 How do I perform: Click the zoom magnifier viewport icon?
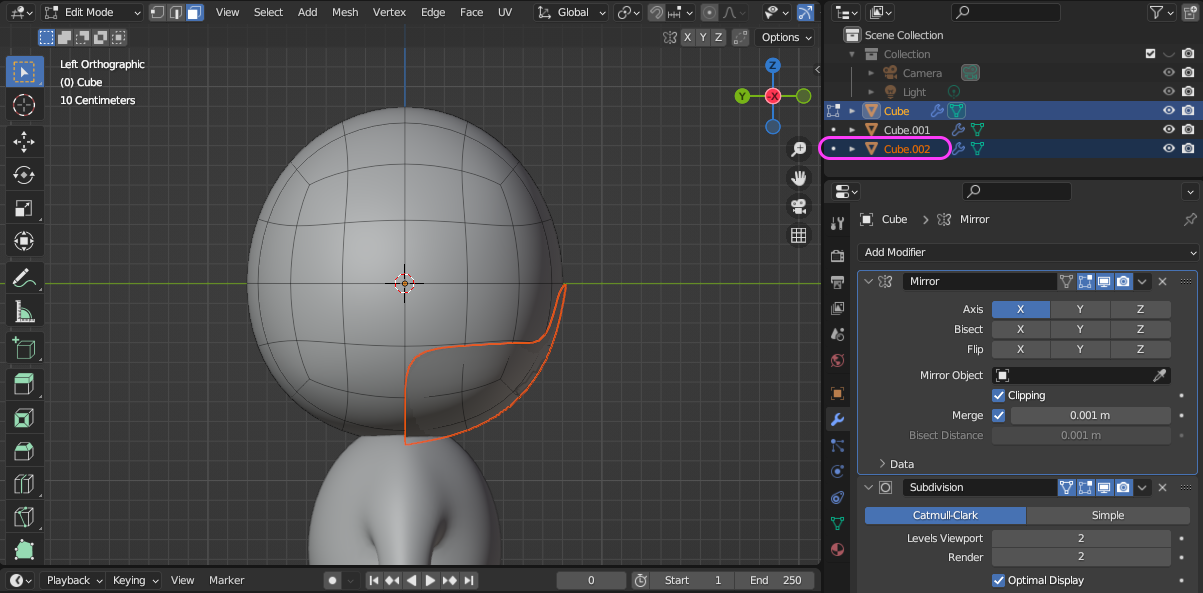798,149
